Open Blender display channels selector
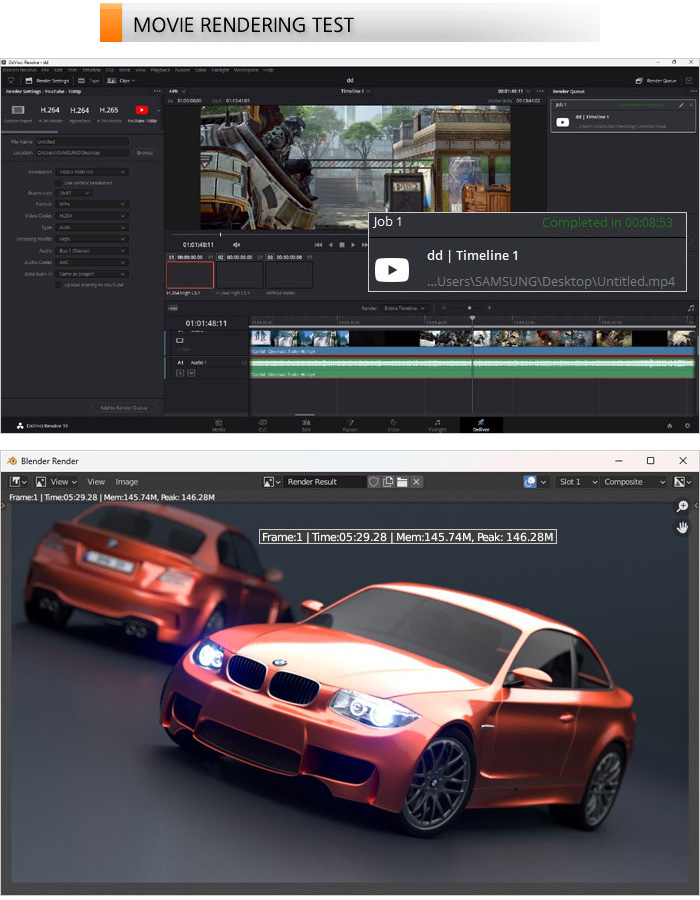 pyautogui.click(x=683, y=482)
